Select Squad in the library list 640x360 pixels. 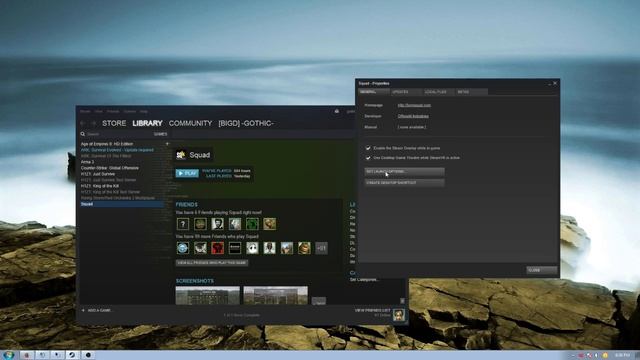click(x=122, y=204)
